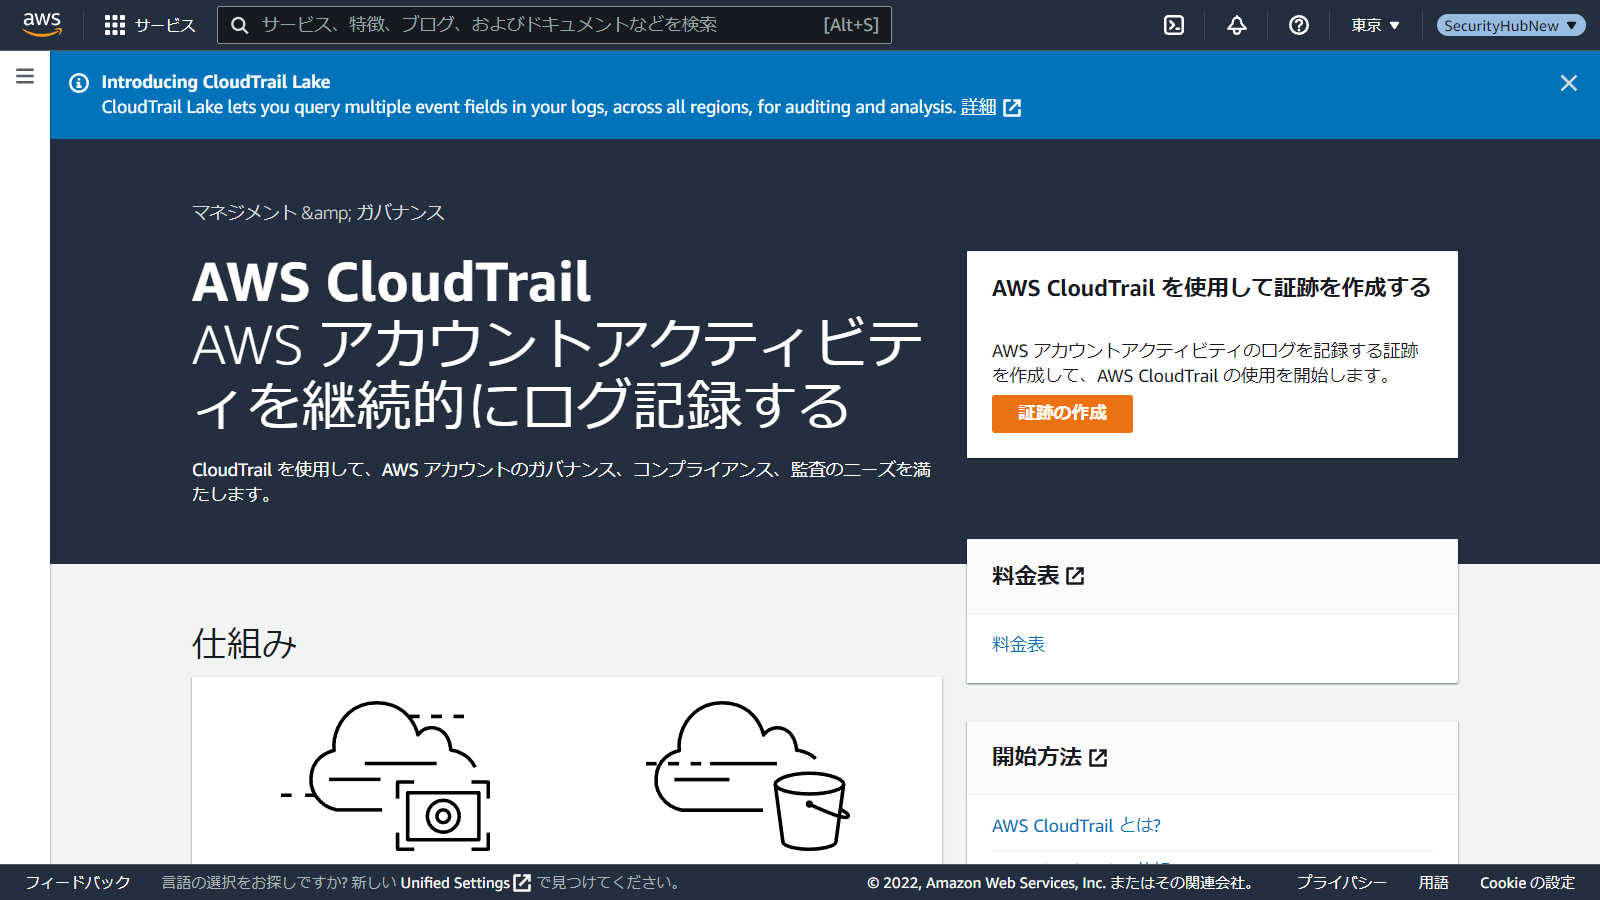Open the AWS CloudTrail とは? link
Screen dimensions: 1600x900
1076,826
